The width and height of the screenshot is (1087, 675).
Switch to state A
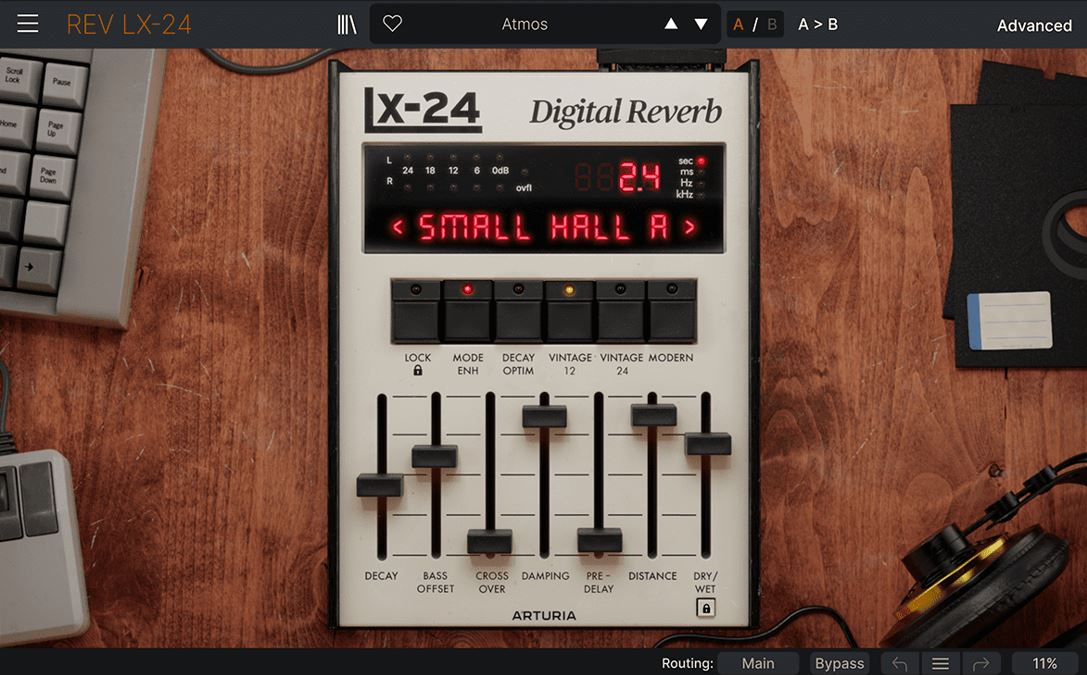click(x=738, y=25)
